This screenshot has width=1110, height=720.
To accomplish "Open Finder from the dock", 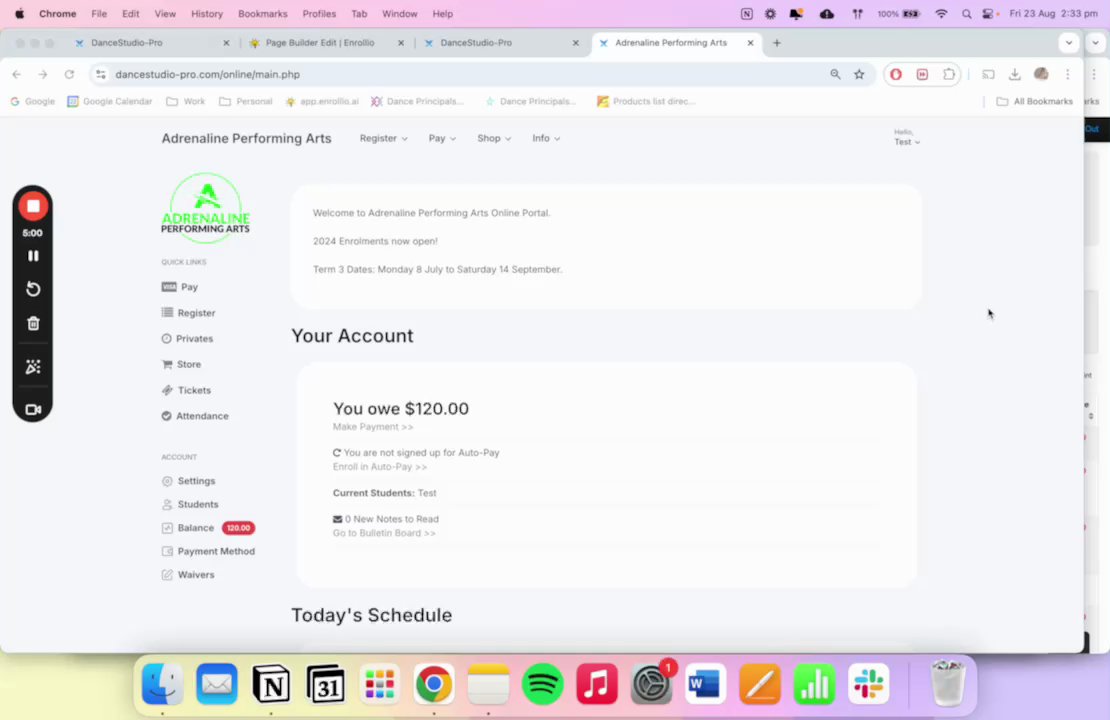I will pyautogui.click(x=163, y=684).
